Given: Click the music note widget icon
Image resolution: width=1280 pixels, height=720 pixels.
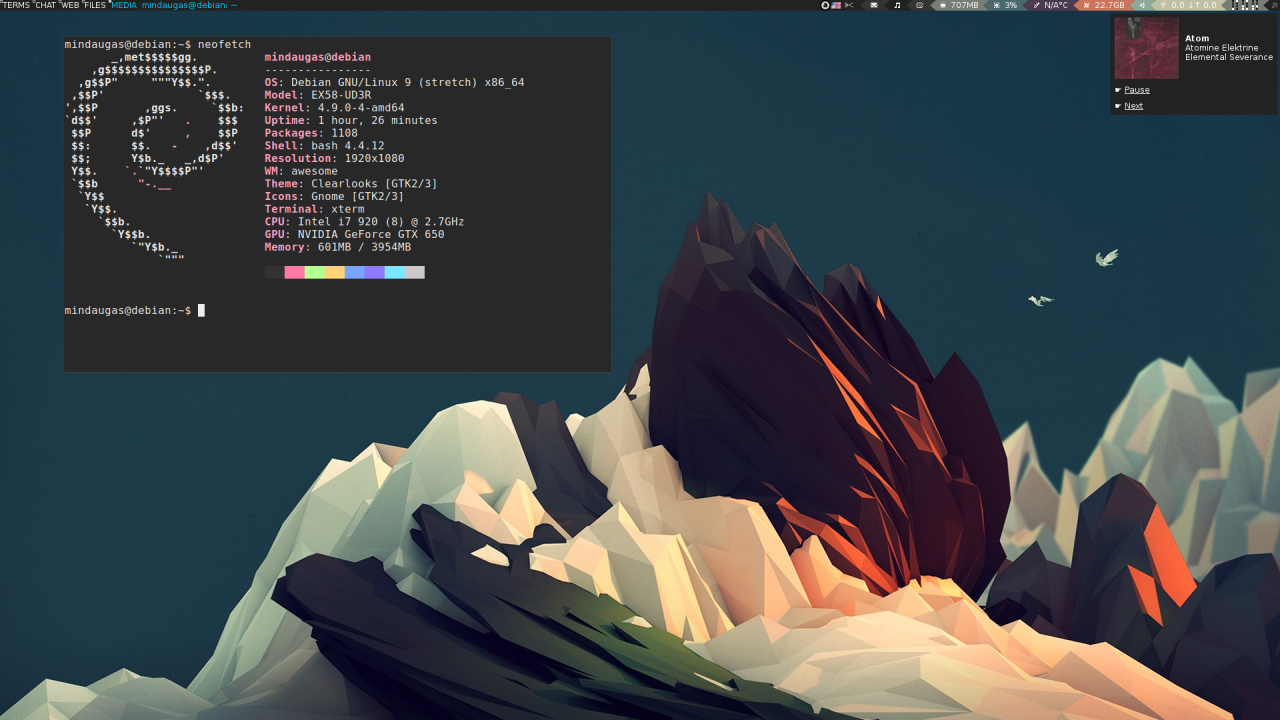Looking at the screenshot, I should pos(897,5).
